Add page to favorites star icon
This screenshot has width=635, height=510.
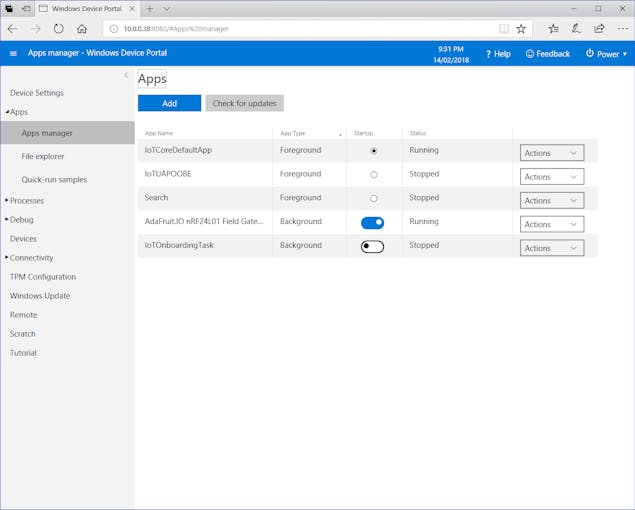tap(521, 29)
